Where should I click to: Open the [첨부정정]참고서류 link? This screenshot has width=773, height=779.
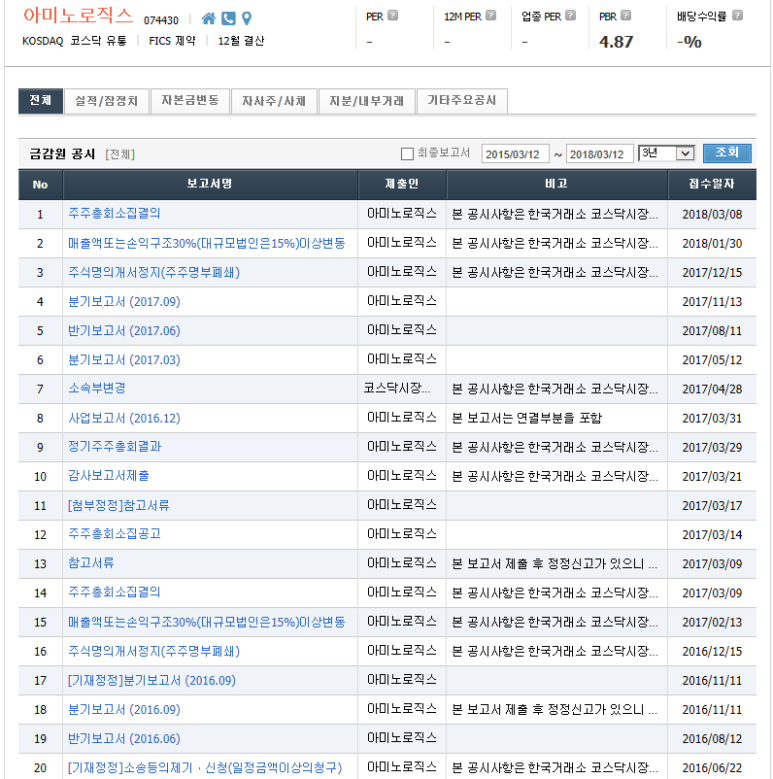pyautogui.click(x=118, y=506)
